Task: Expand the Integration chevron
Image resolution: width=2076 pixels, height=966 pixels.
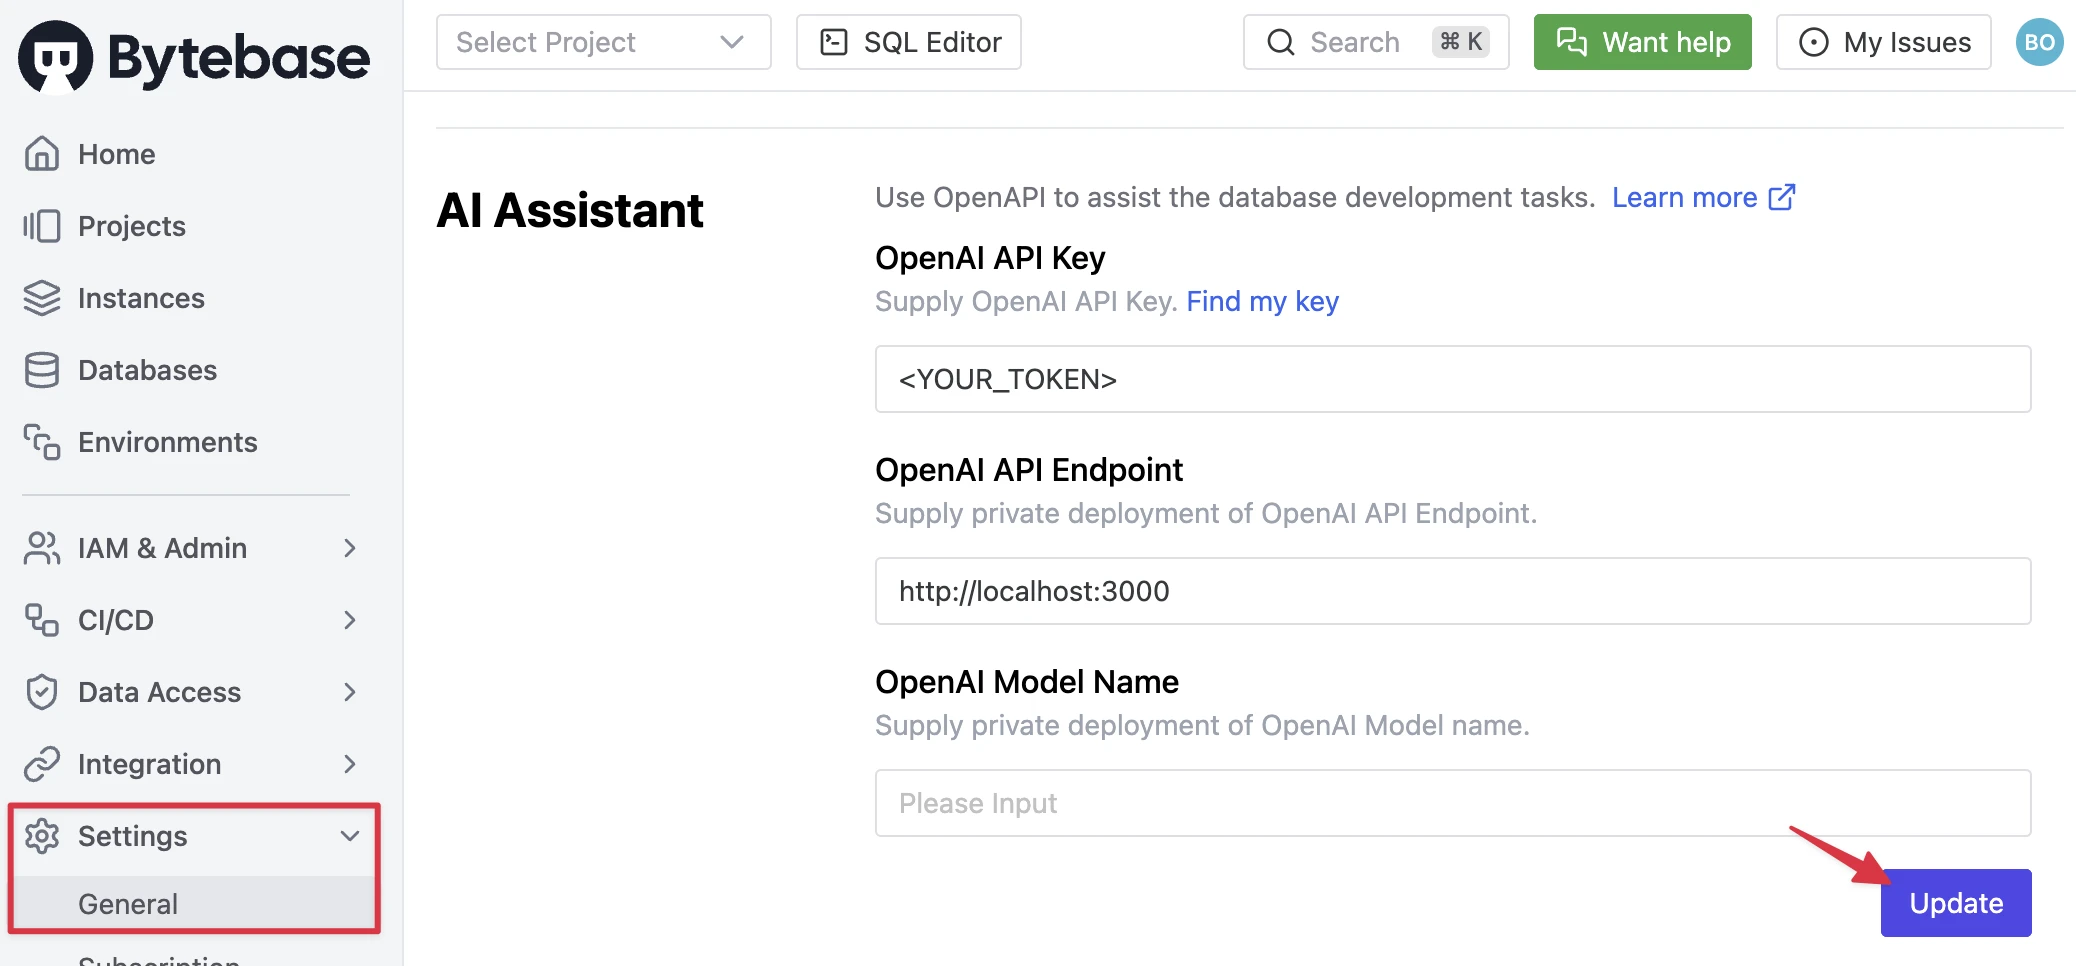Action: [349, 764]
